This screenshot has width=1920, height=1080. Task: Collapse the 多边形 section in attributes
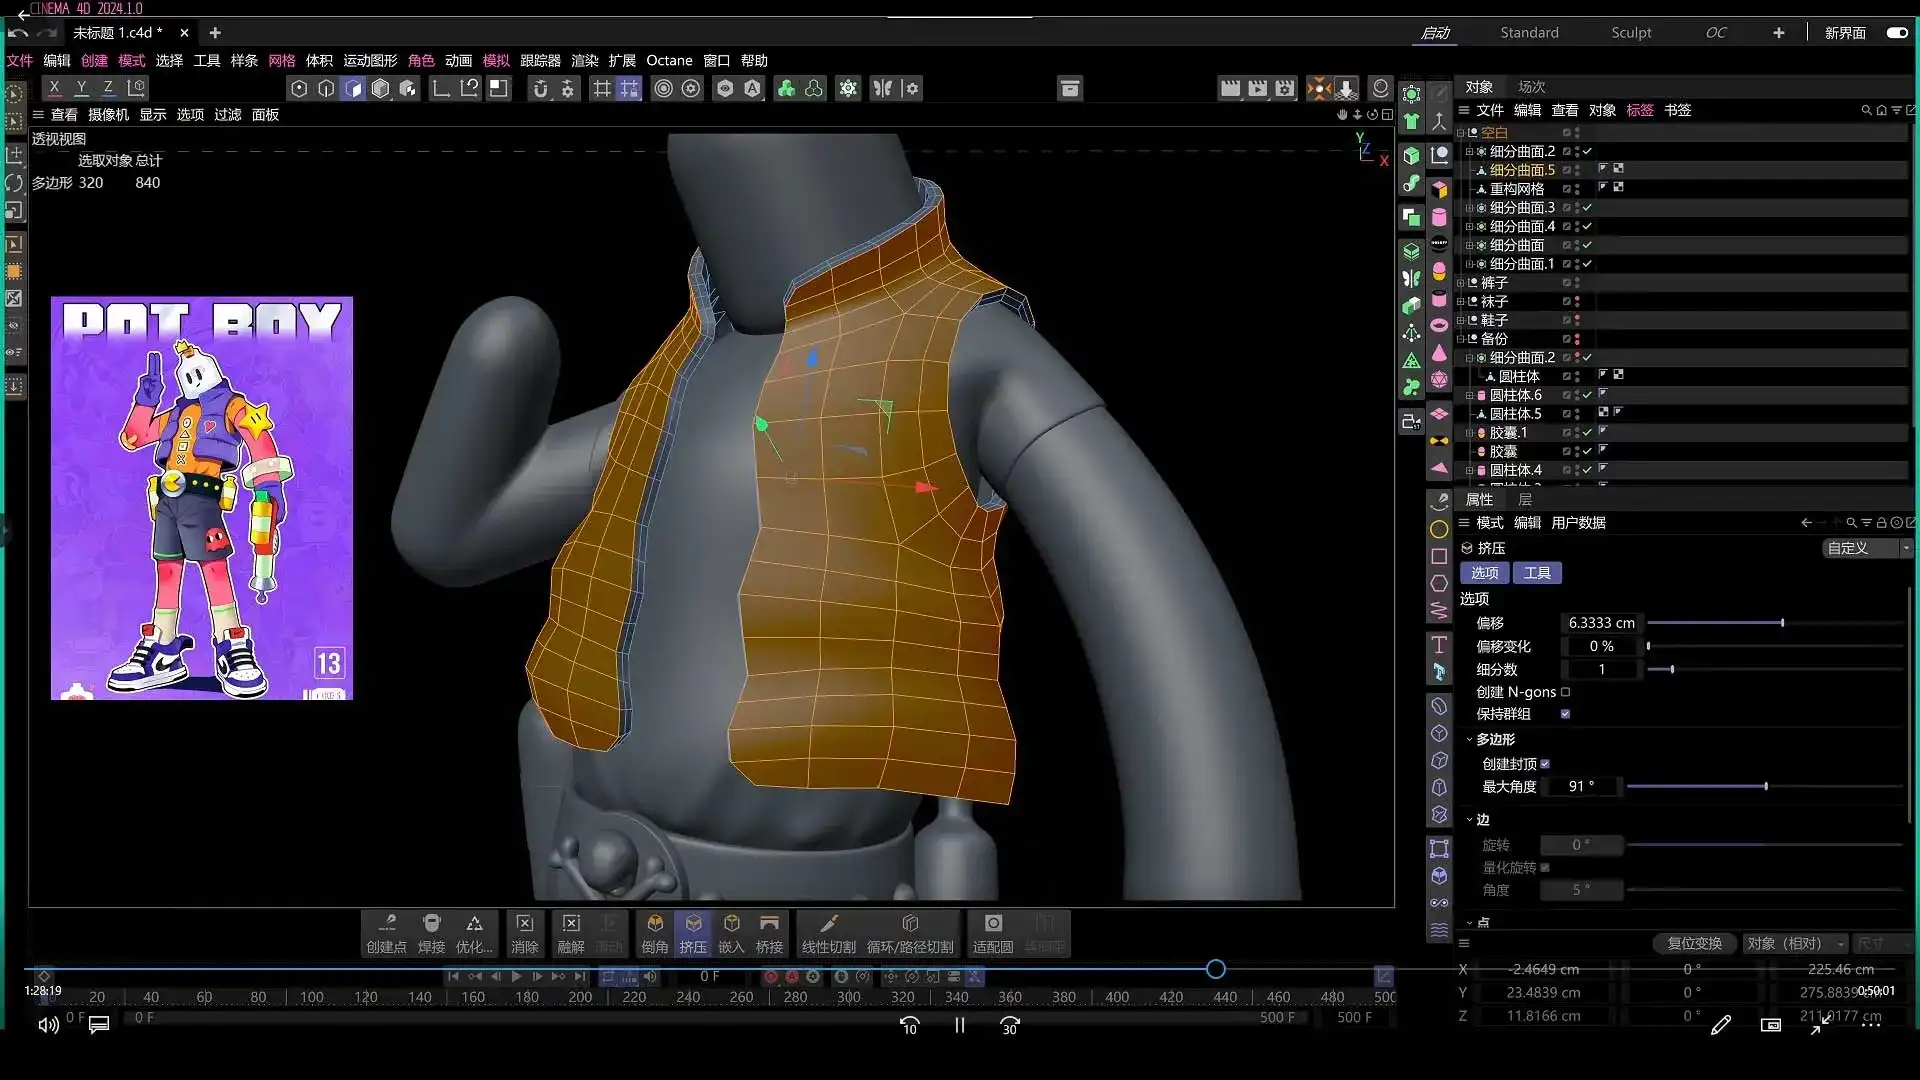tap(1468, 740)
